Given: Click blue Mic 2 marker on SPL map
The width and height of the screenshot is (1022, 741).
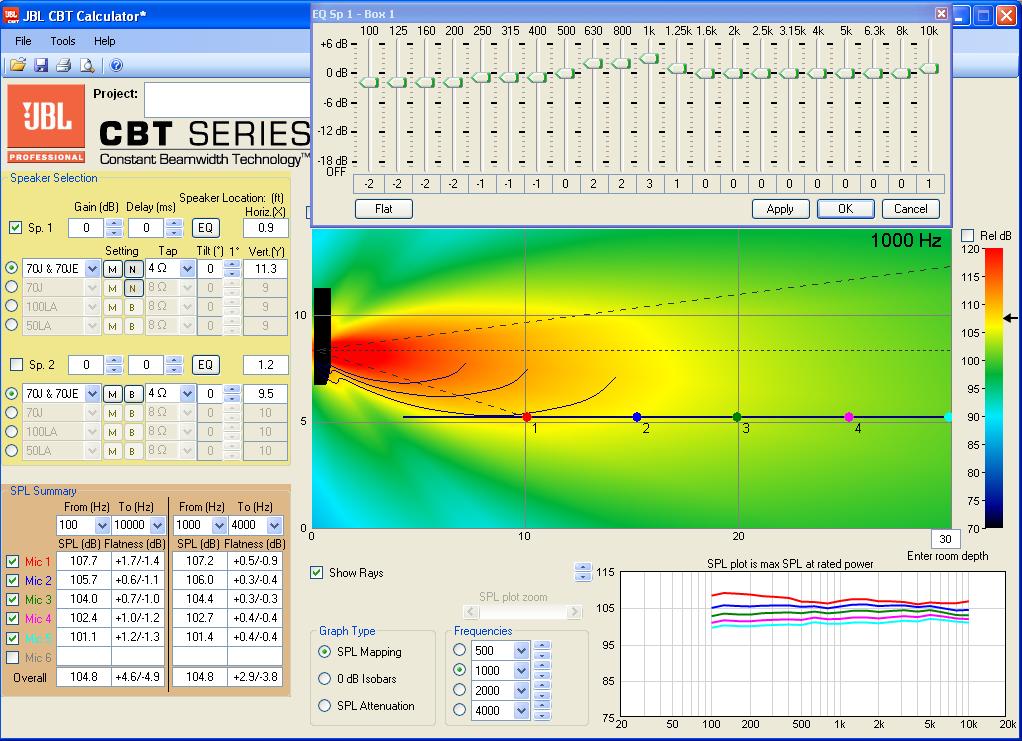Looking at the screenshot, I should click(x=637, y=417).
